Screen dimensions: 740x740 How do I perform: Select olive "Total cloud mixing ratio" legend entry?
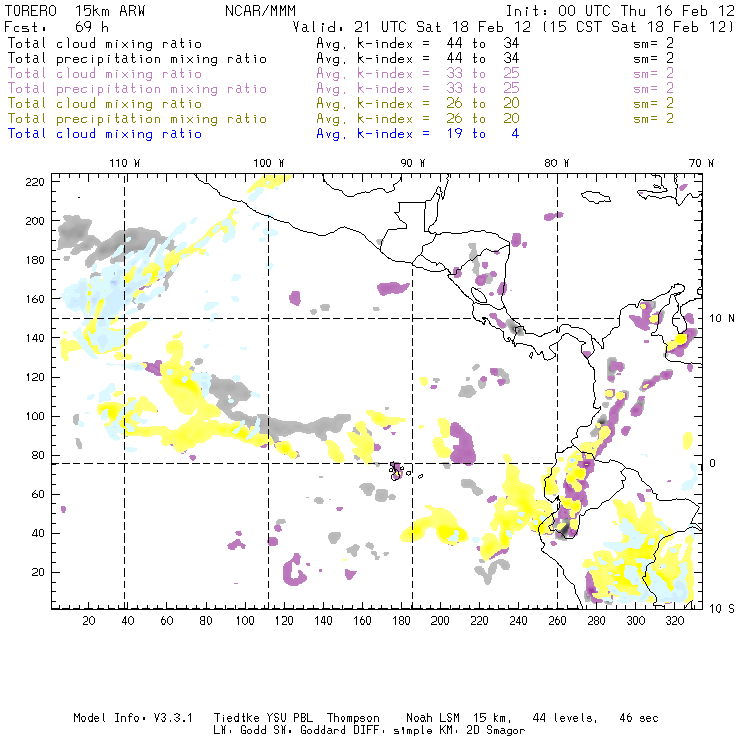pyautogui.click(x=105, y=103)
